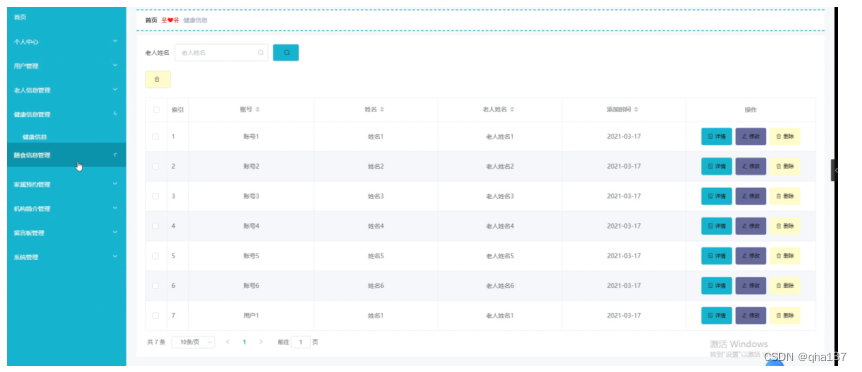
Task: Click 删除 for row 账号6
Action: pos(784,286)
